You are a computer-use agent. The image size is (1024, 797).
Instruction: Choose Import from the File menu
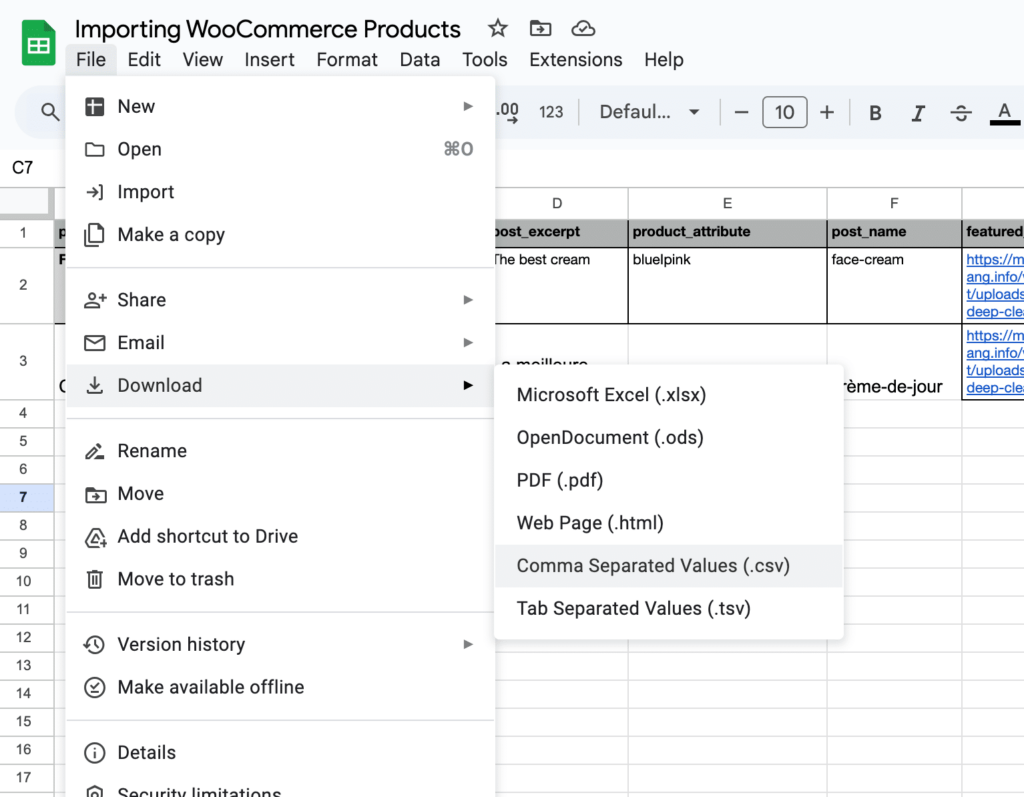280,192
